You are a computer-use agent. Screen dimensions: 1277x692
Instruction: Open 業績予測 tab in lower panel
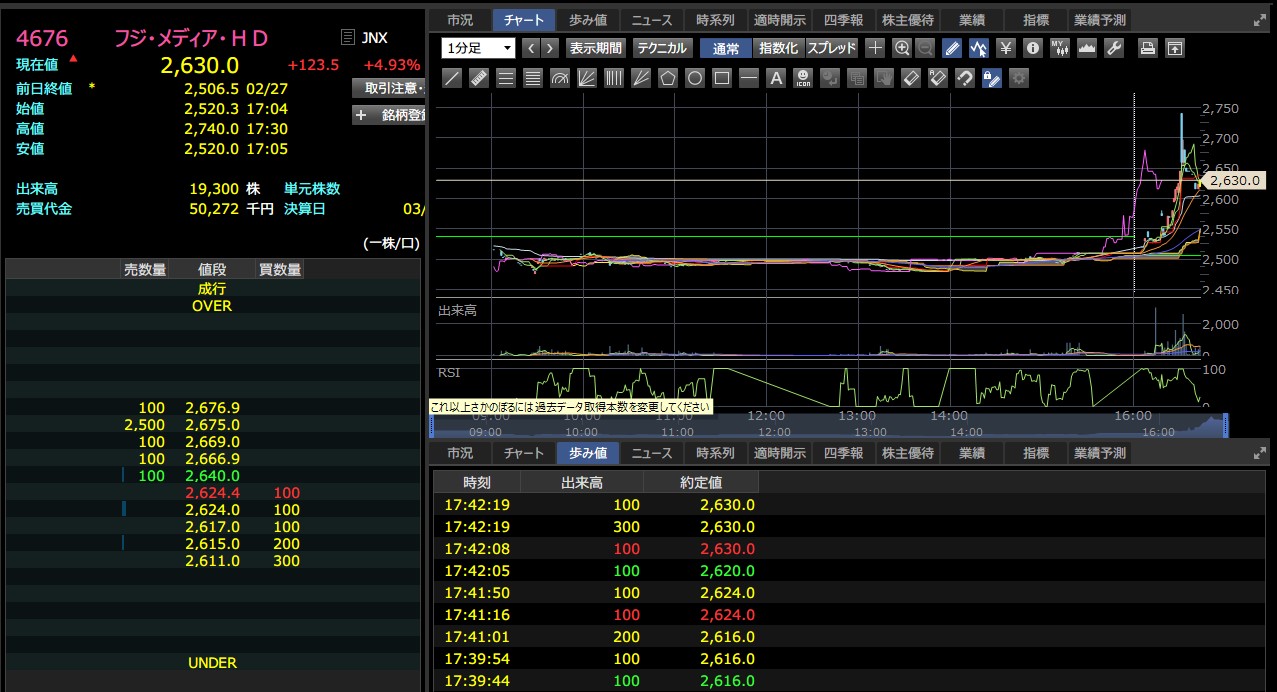coord(1099,454)
